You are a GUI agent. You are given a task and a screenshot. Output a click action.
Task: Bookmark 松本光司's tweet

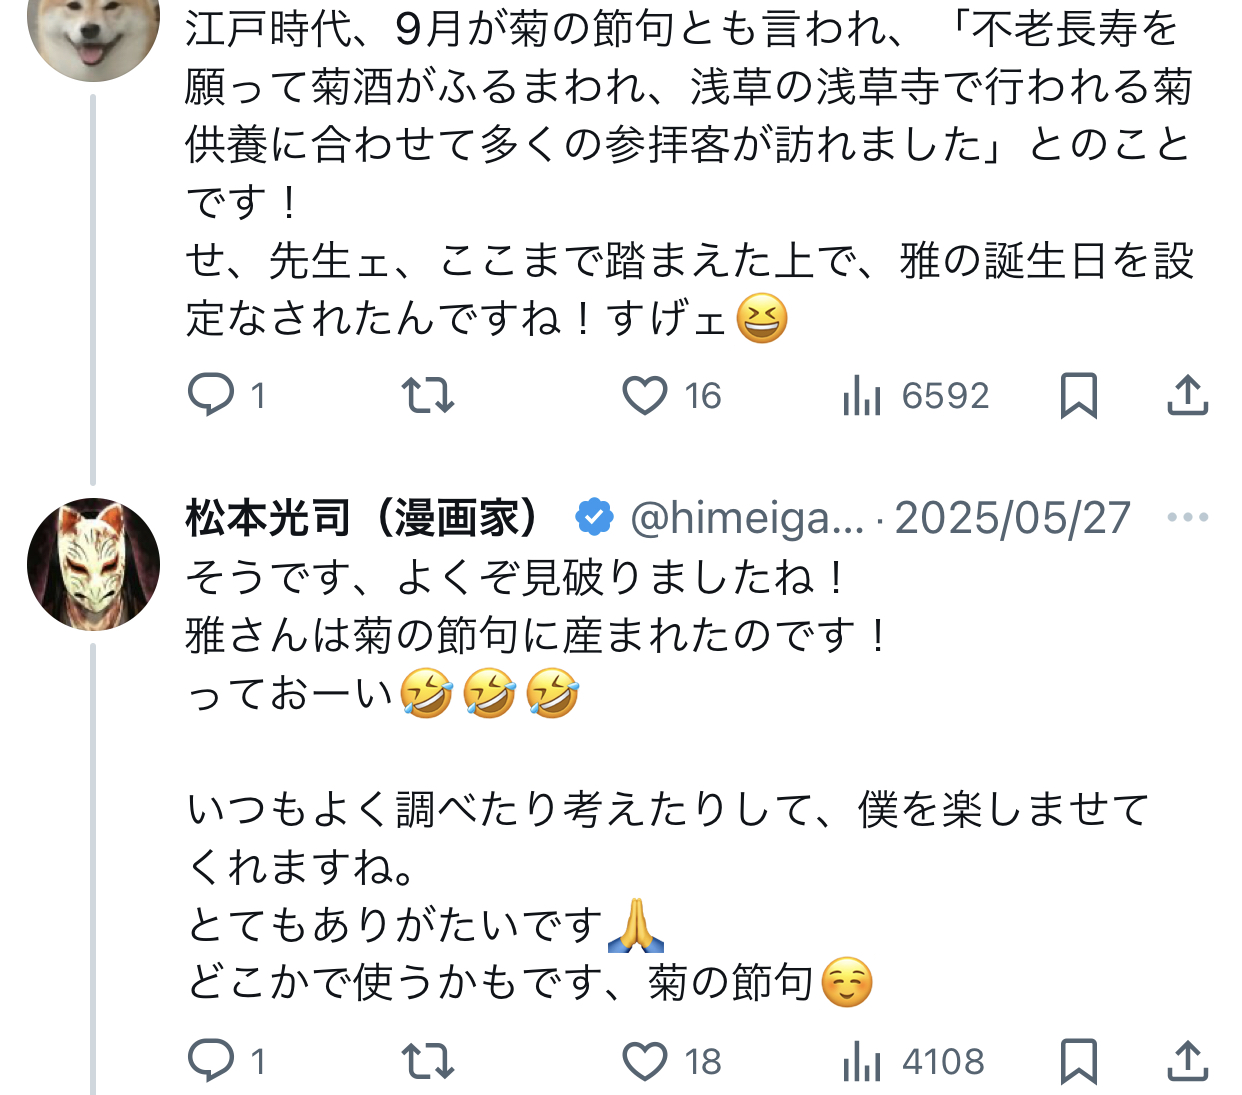[x=1078, y=1061]
